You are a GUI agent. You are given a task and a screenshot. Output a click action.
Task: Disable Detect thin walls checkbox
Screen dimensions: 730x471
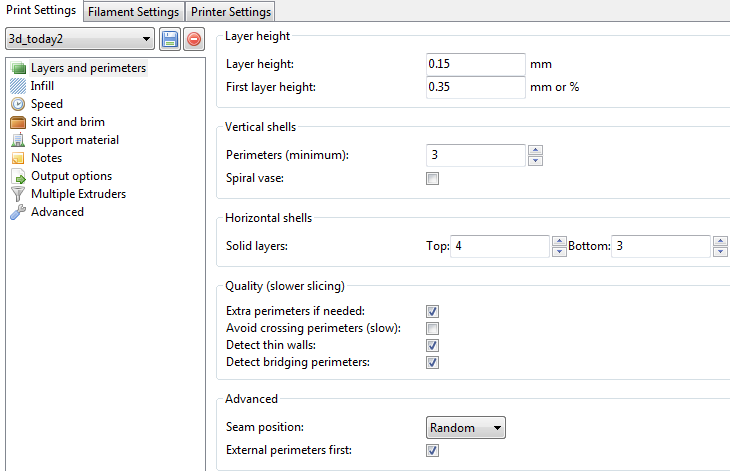(x=433, y=345)
